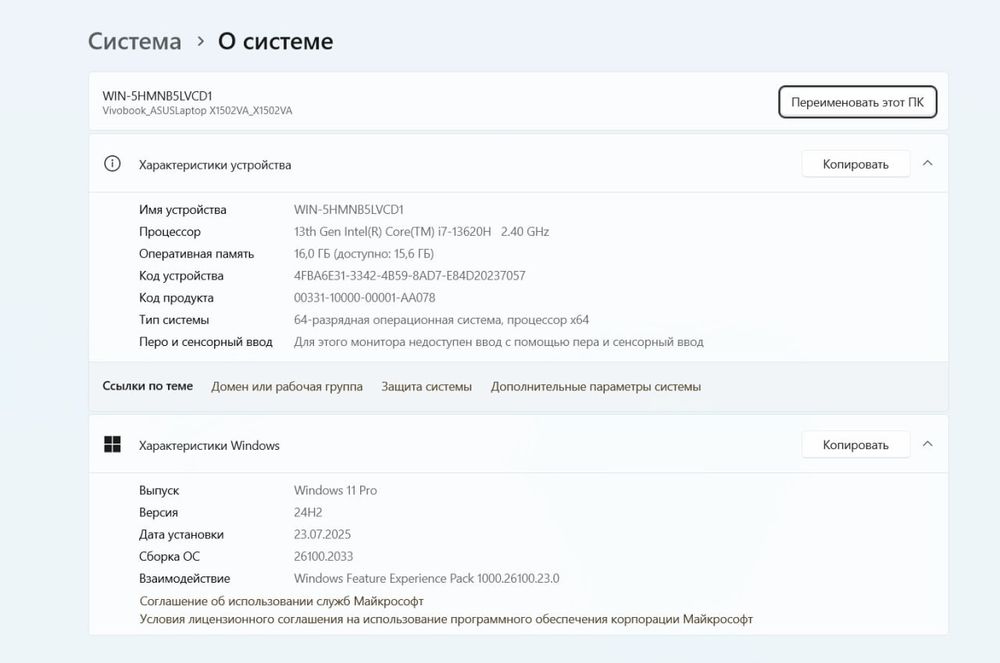The height and width of the screenshot is (663, 1000).
Task: Collapse the Характеристики Windows section chevron
Action: click(x=928, y=444)
